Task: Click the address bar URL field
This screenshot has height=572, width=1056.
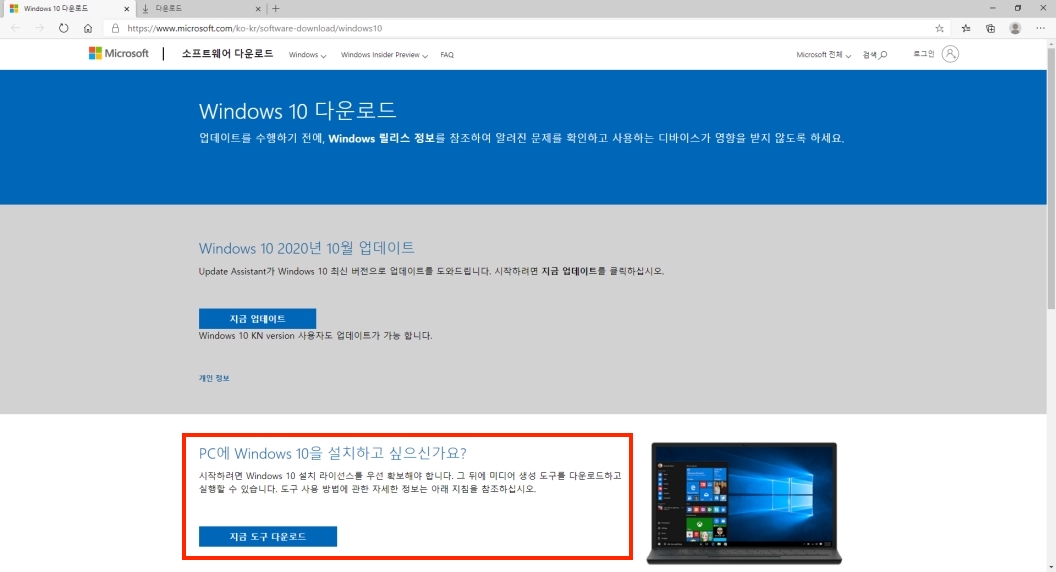Action: click(525, 28)
